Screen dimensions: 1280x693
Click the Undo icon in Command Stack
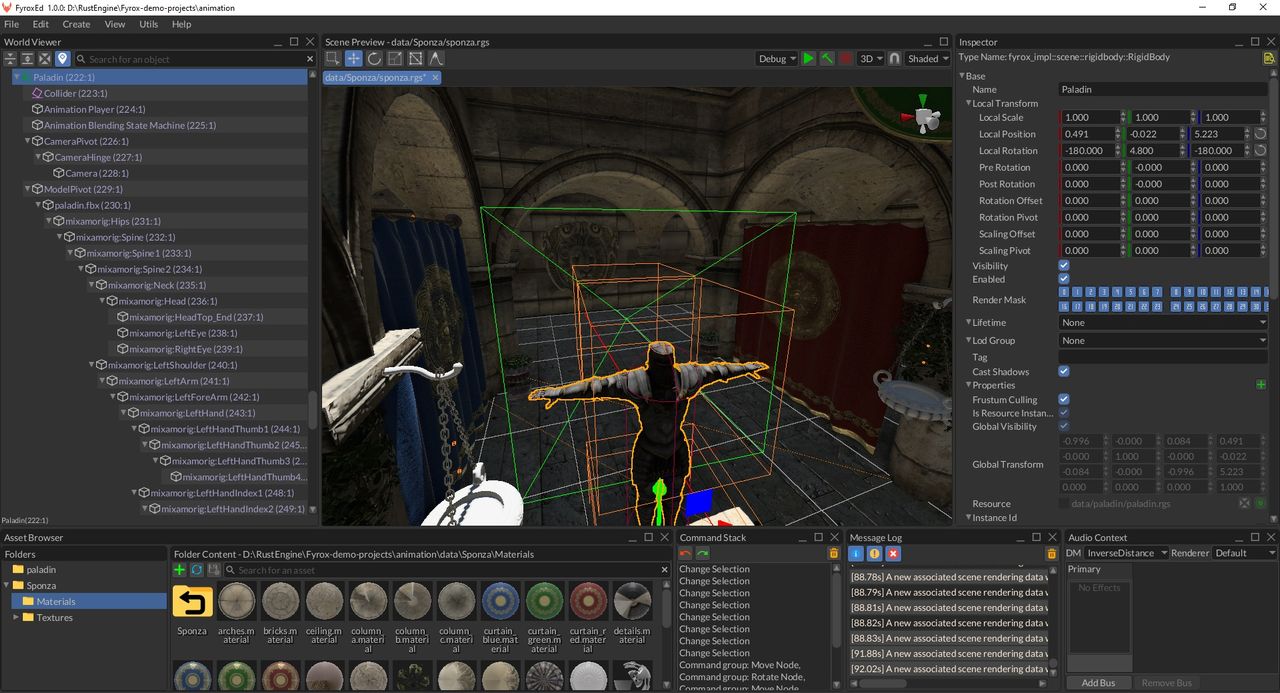click(x=685, y=553)
